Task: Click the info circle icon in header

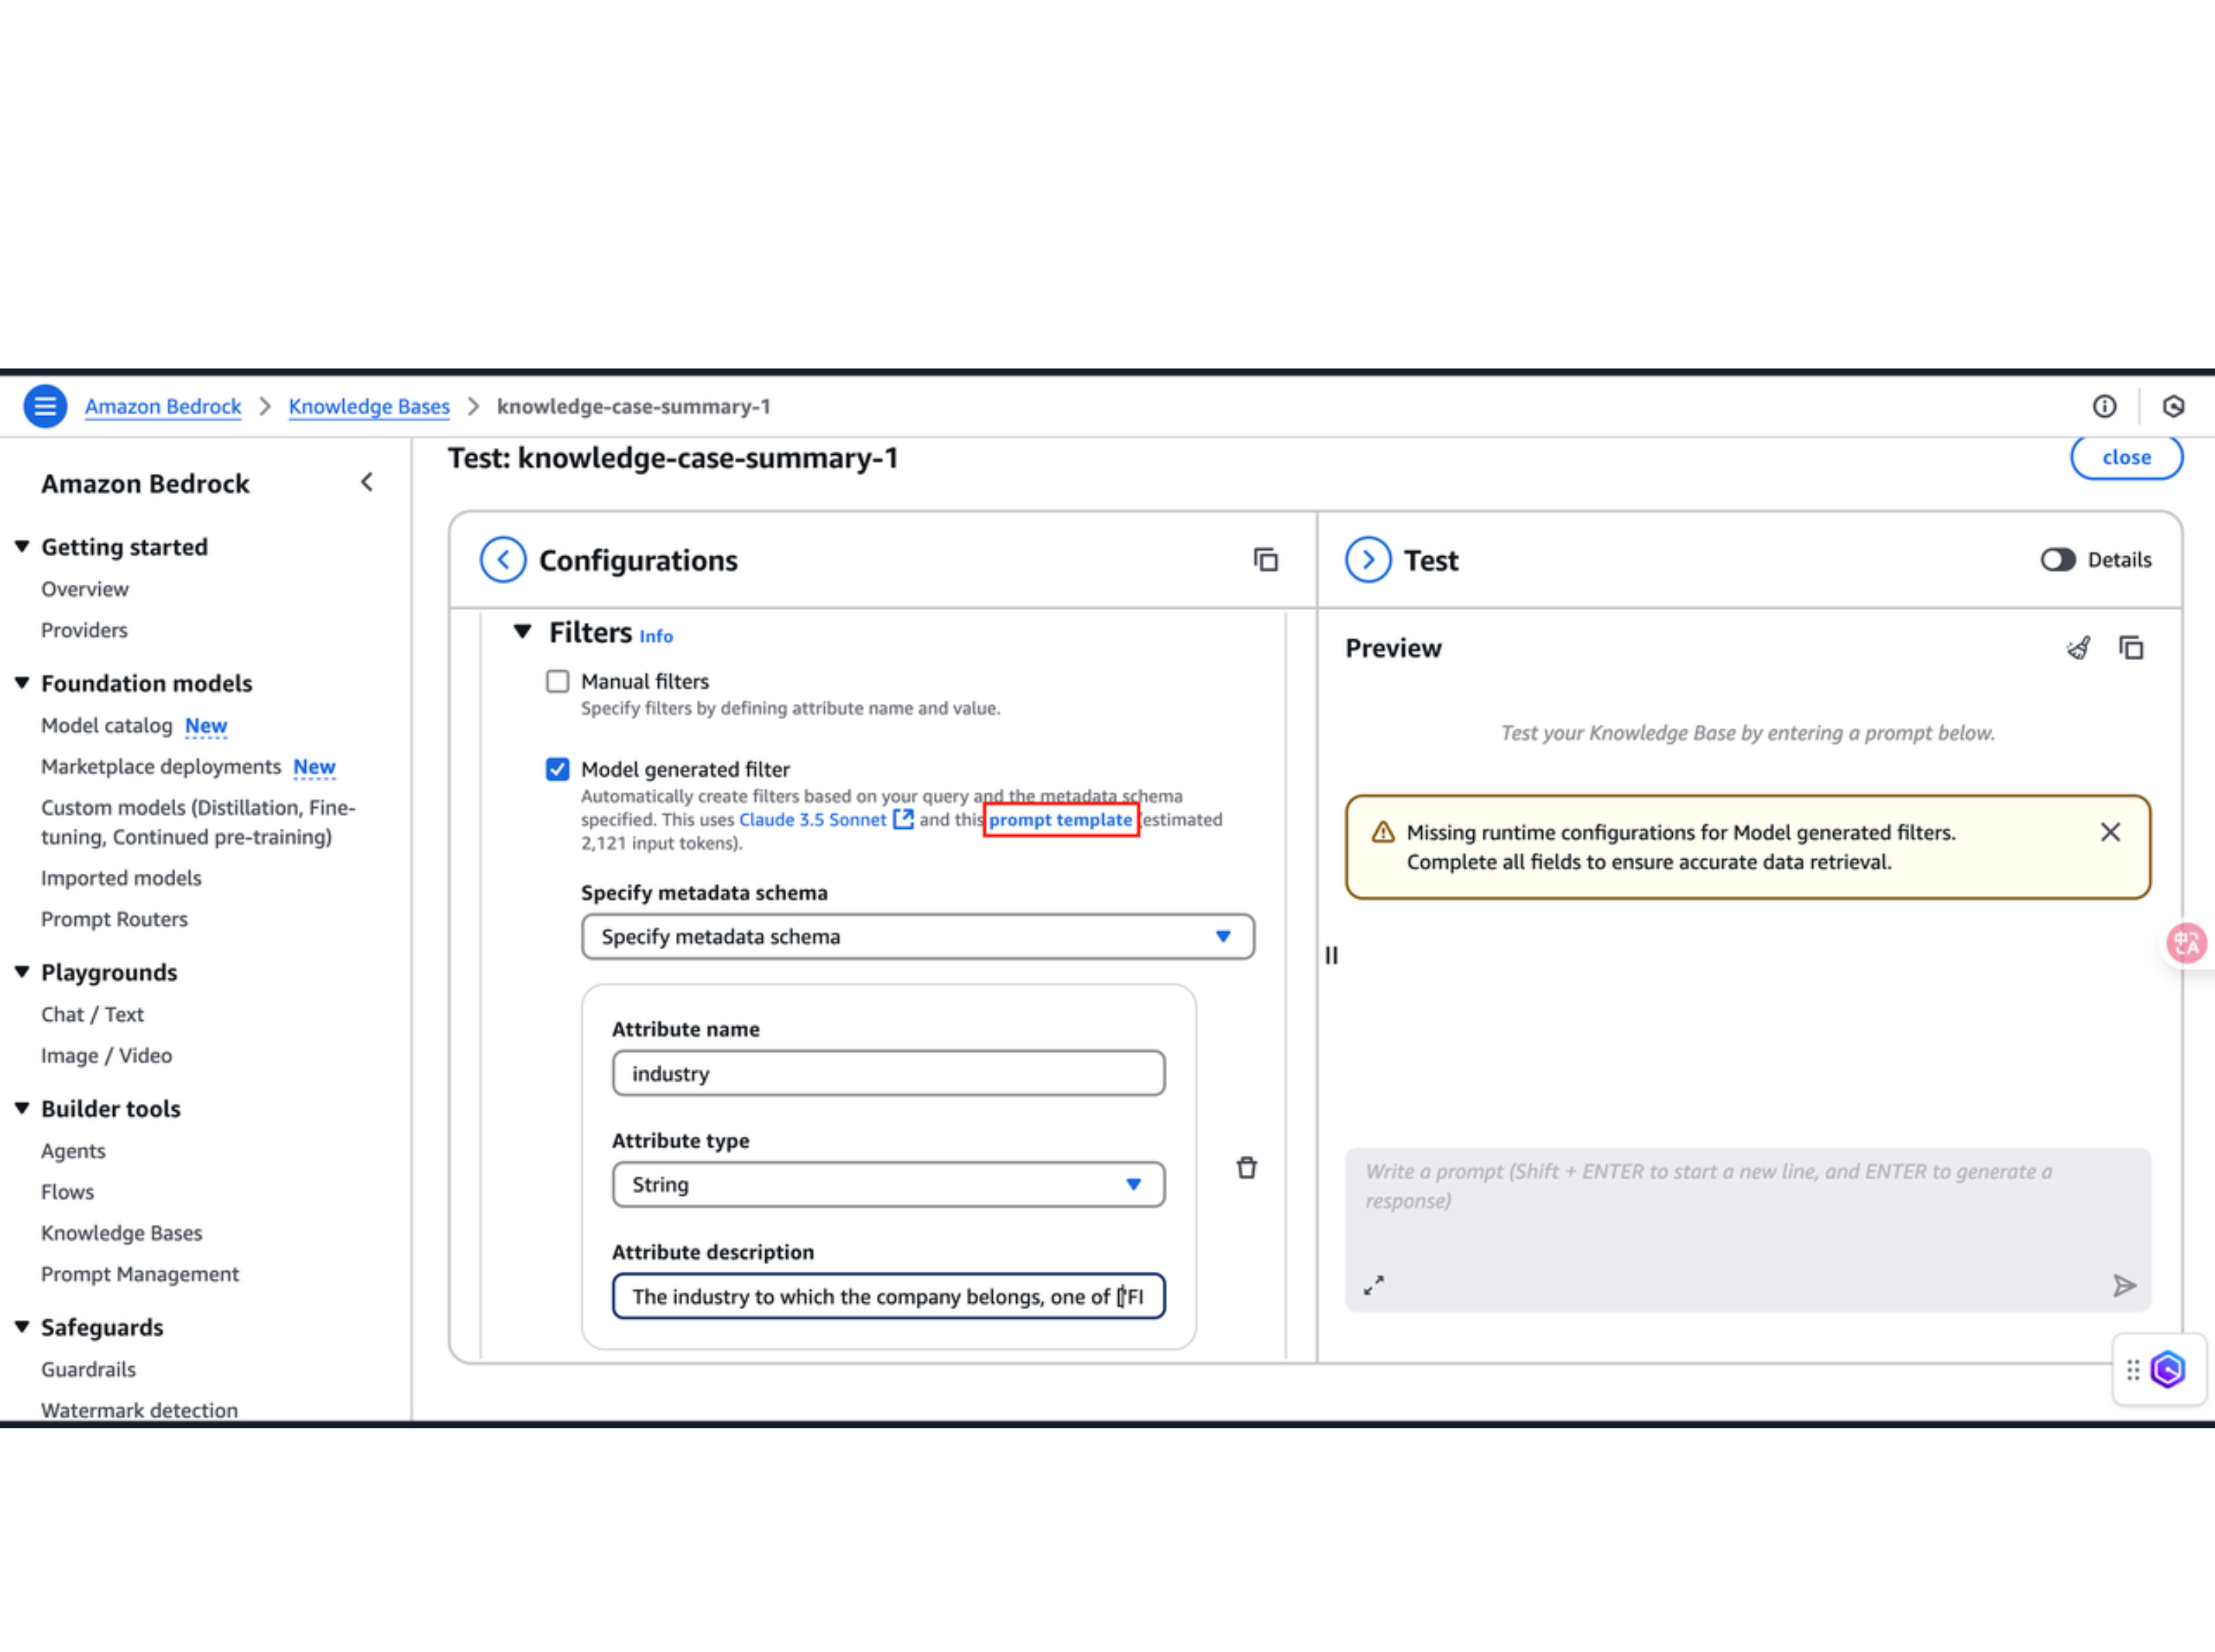Action: coord(2104,406)
